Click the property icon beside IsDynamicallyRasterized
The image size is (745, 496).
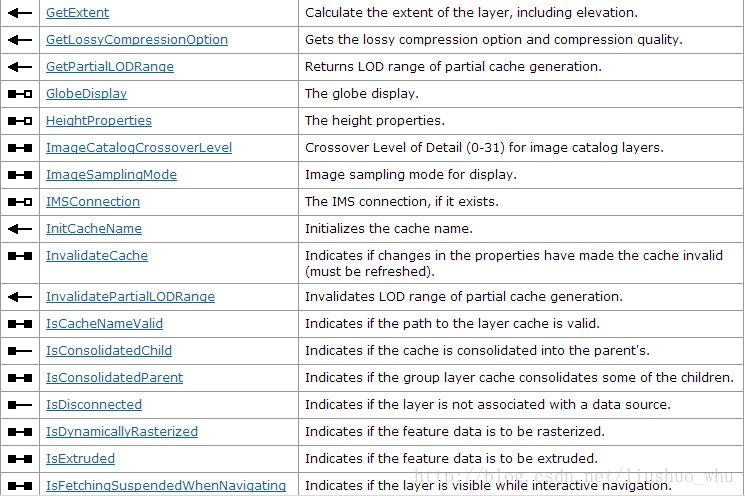20,432
